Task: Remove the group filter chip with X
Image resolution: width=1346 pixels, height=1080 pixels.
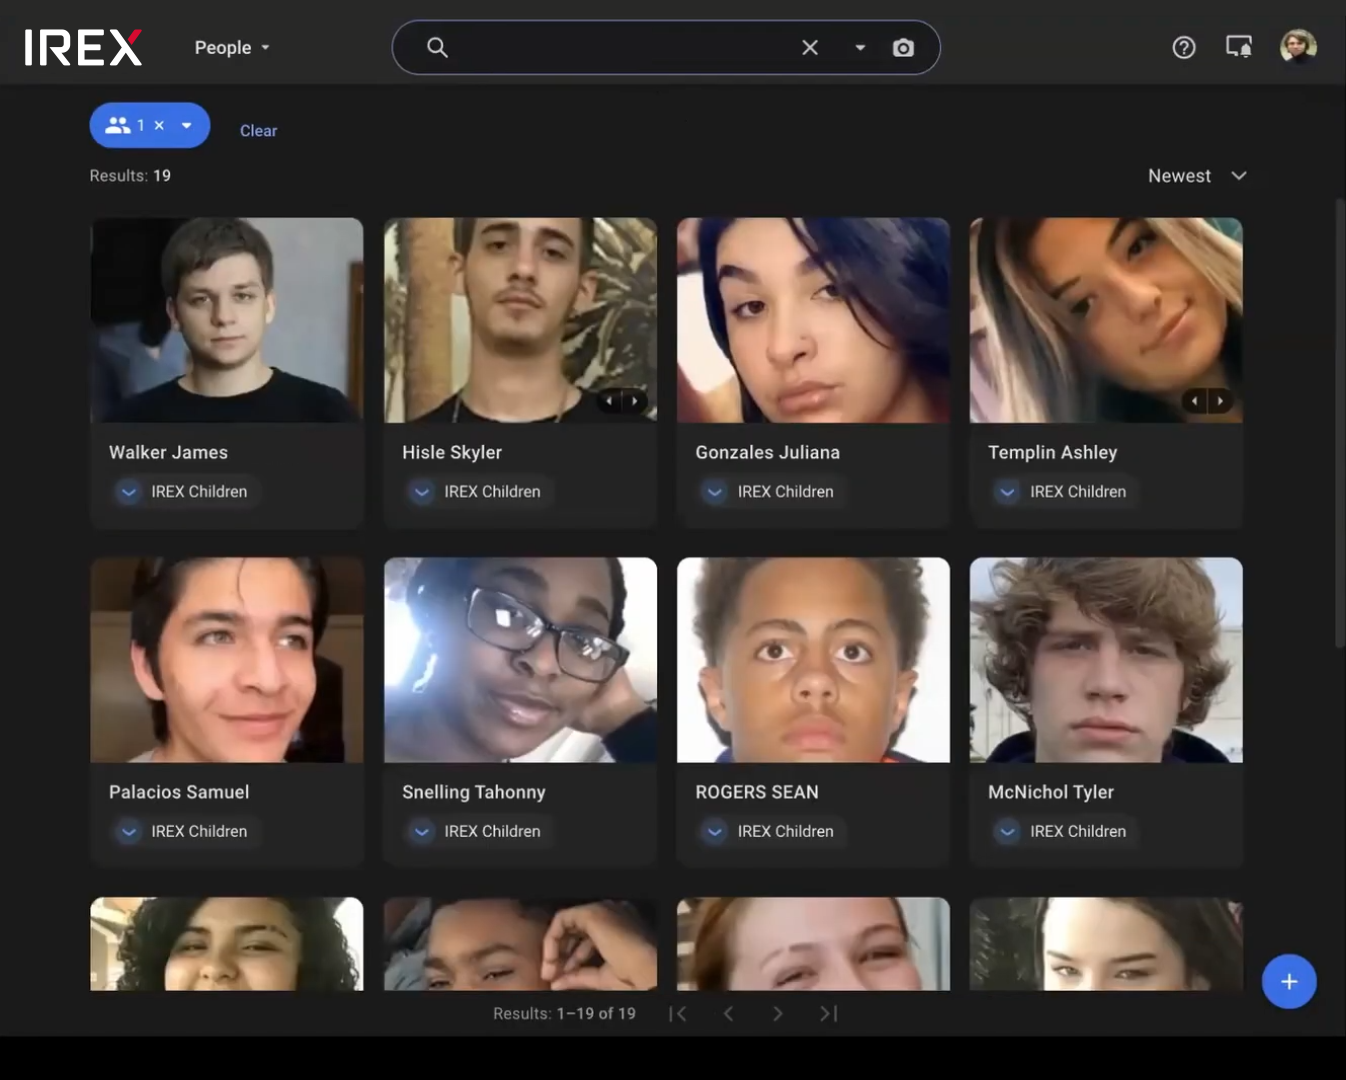Action: click(159, 126)
